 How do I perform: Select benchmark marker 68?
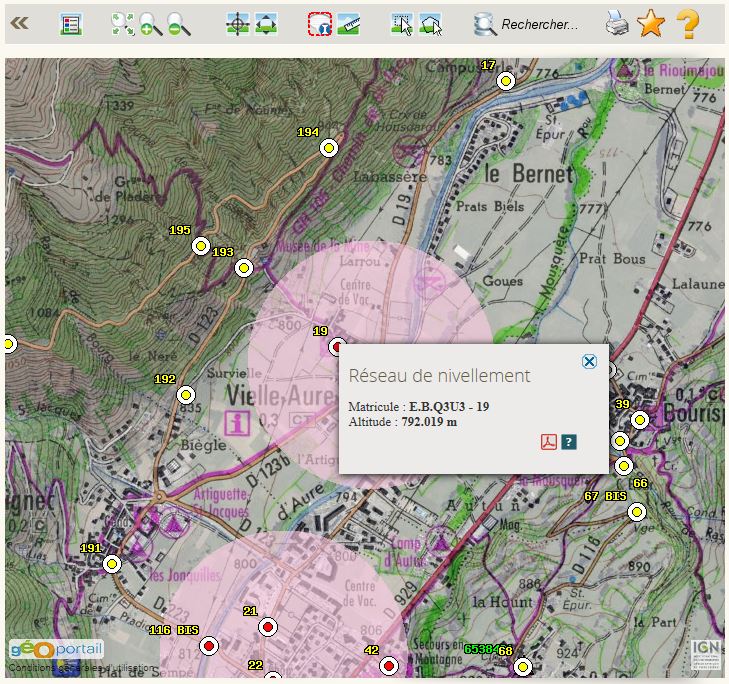pyautogui.click(x=523, y=667)
